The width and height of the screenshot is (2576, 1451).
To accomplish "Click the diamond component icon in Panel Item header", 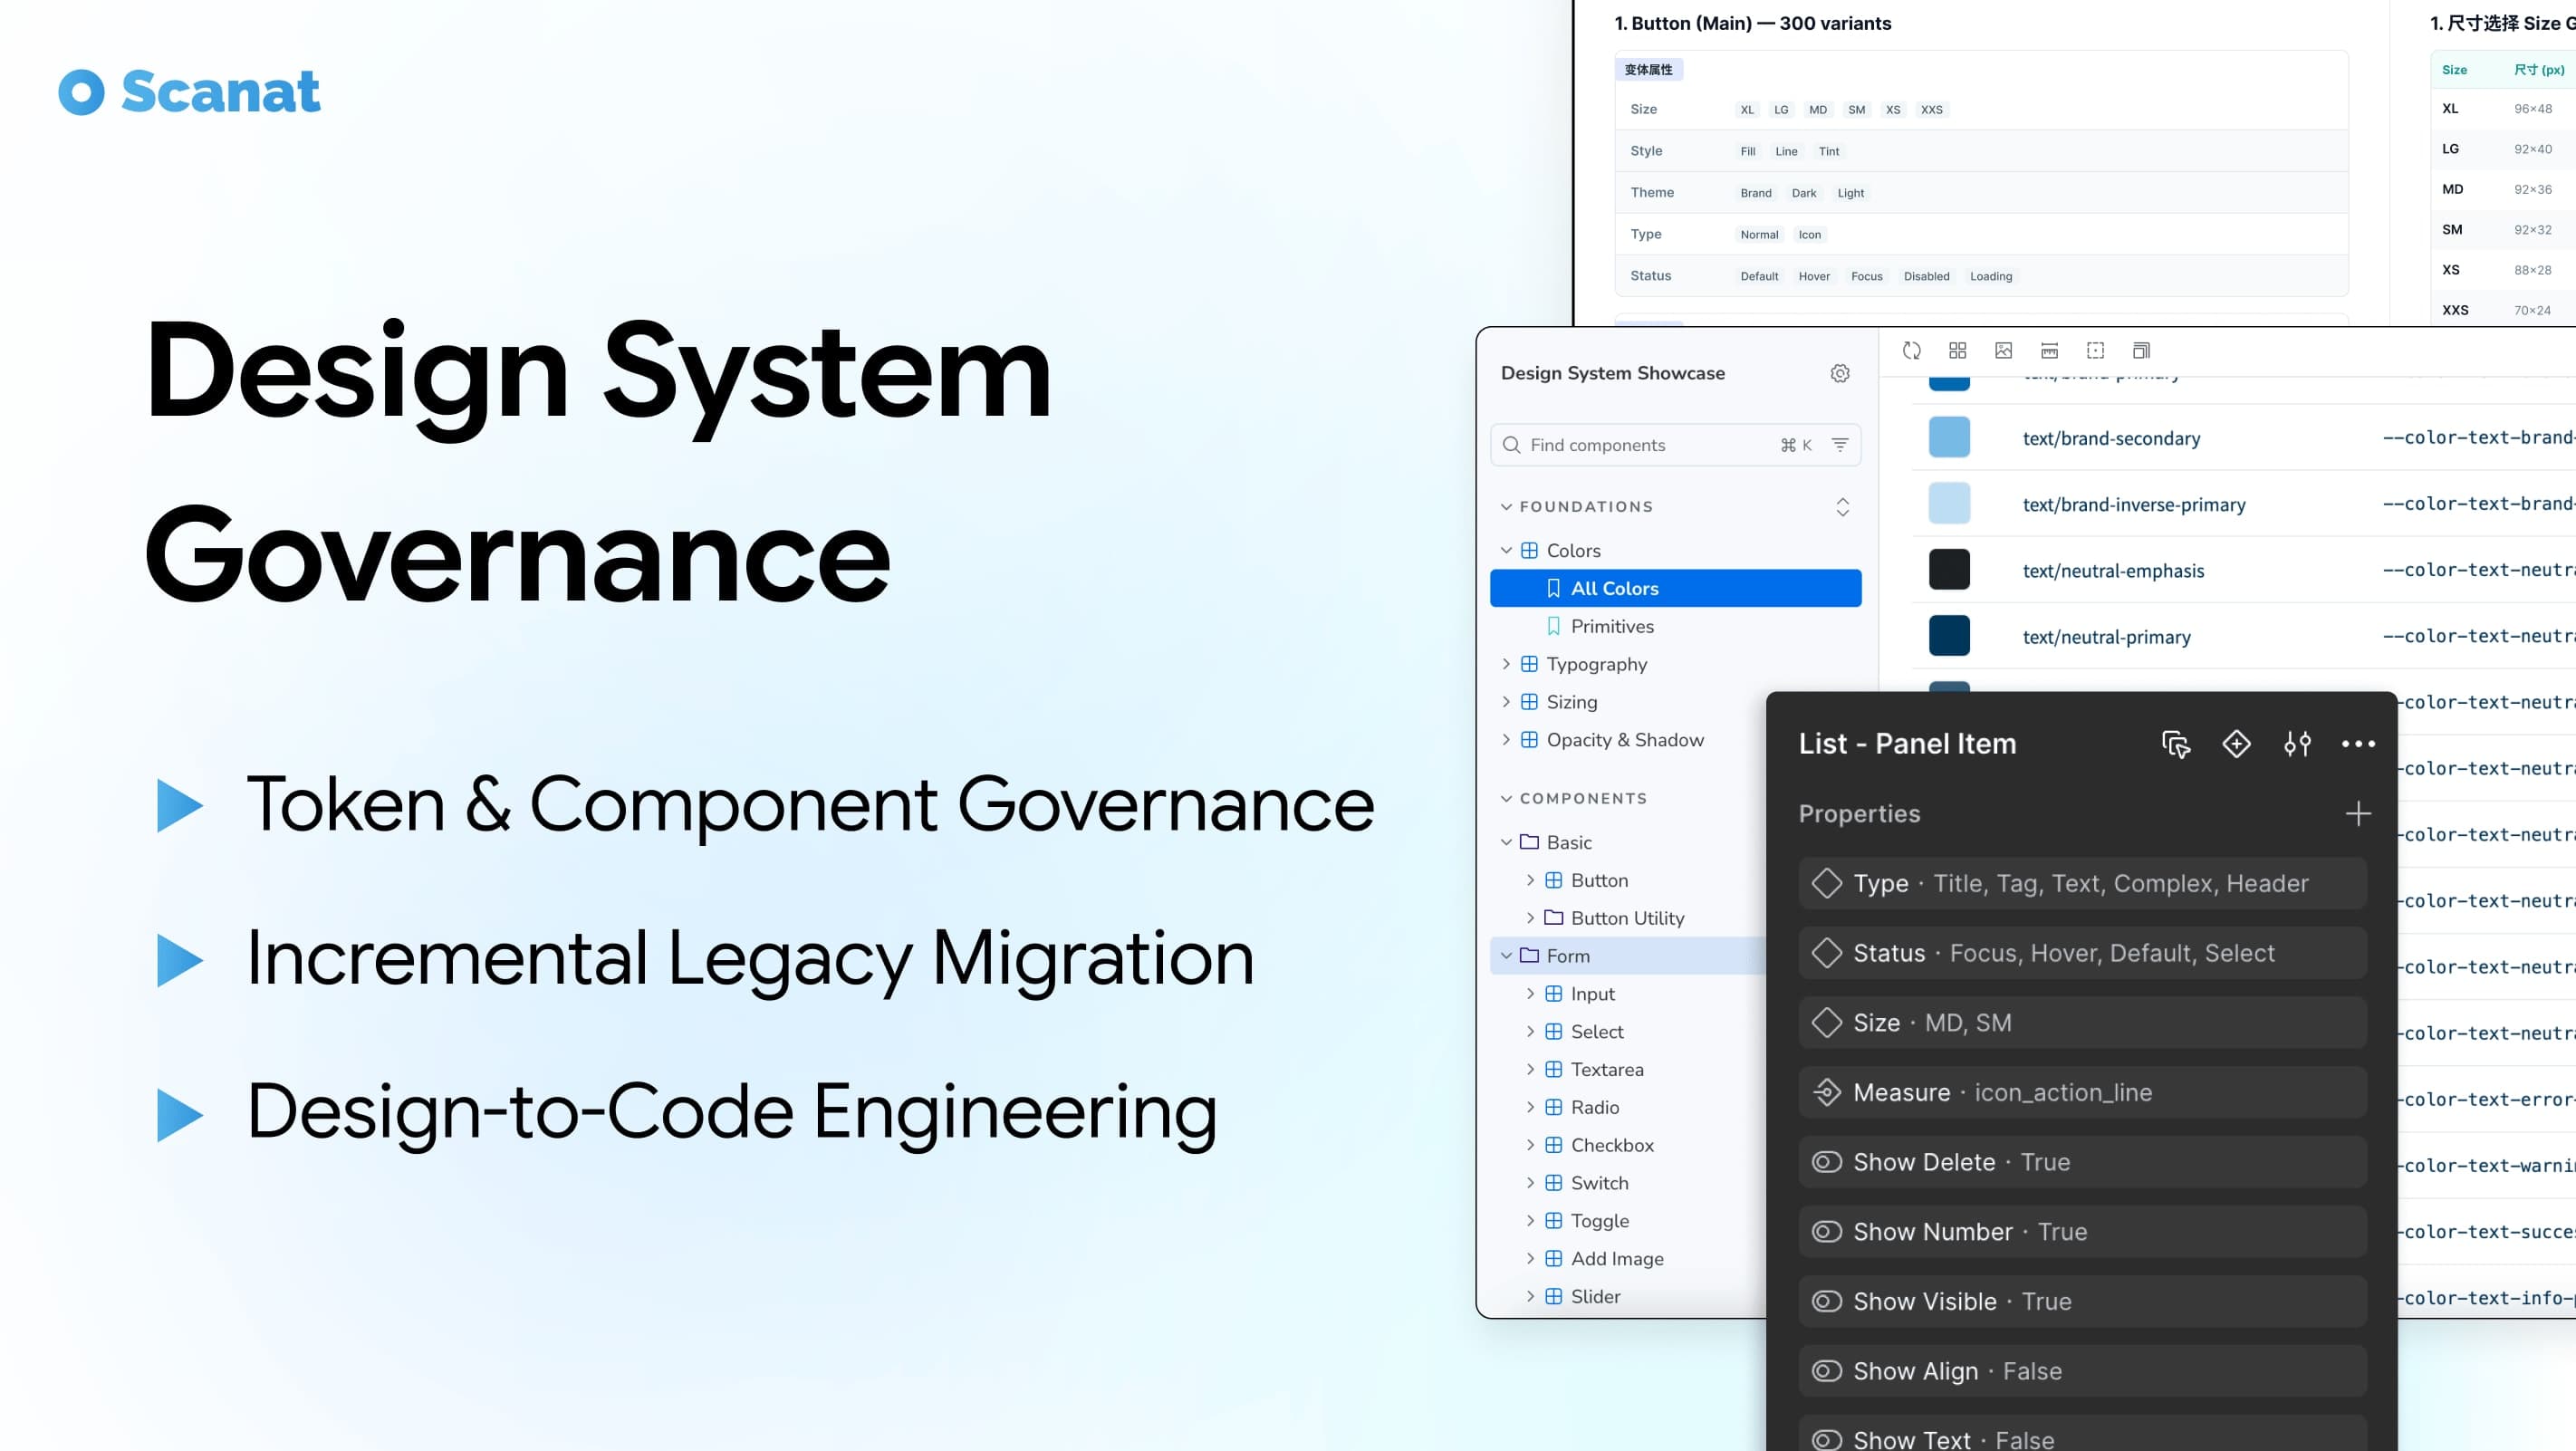I will click(x=2236, y=743).
